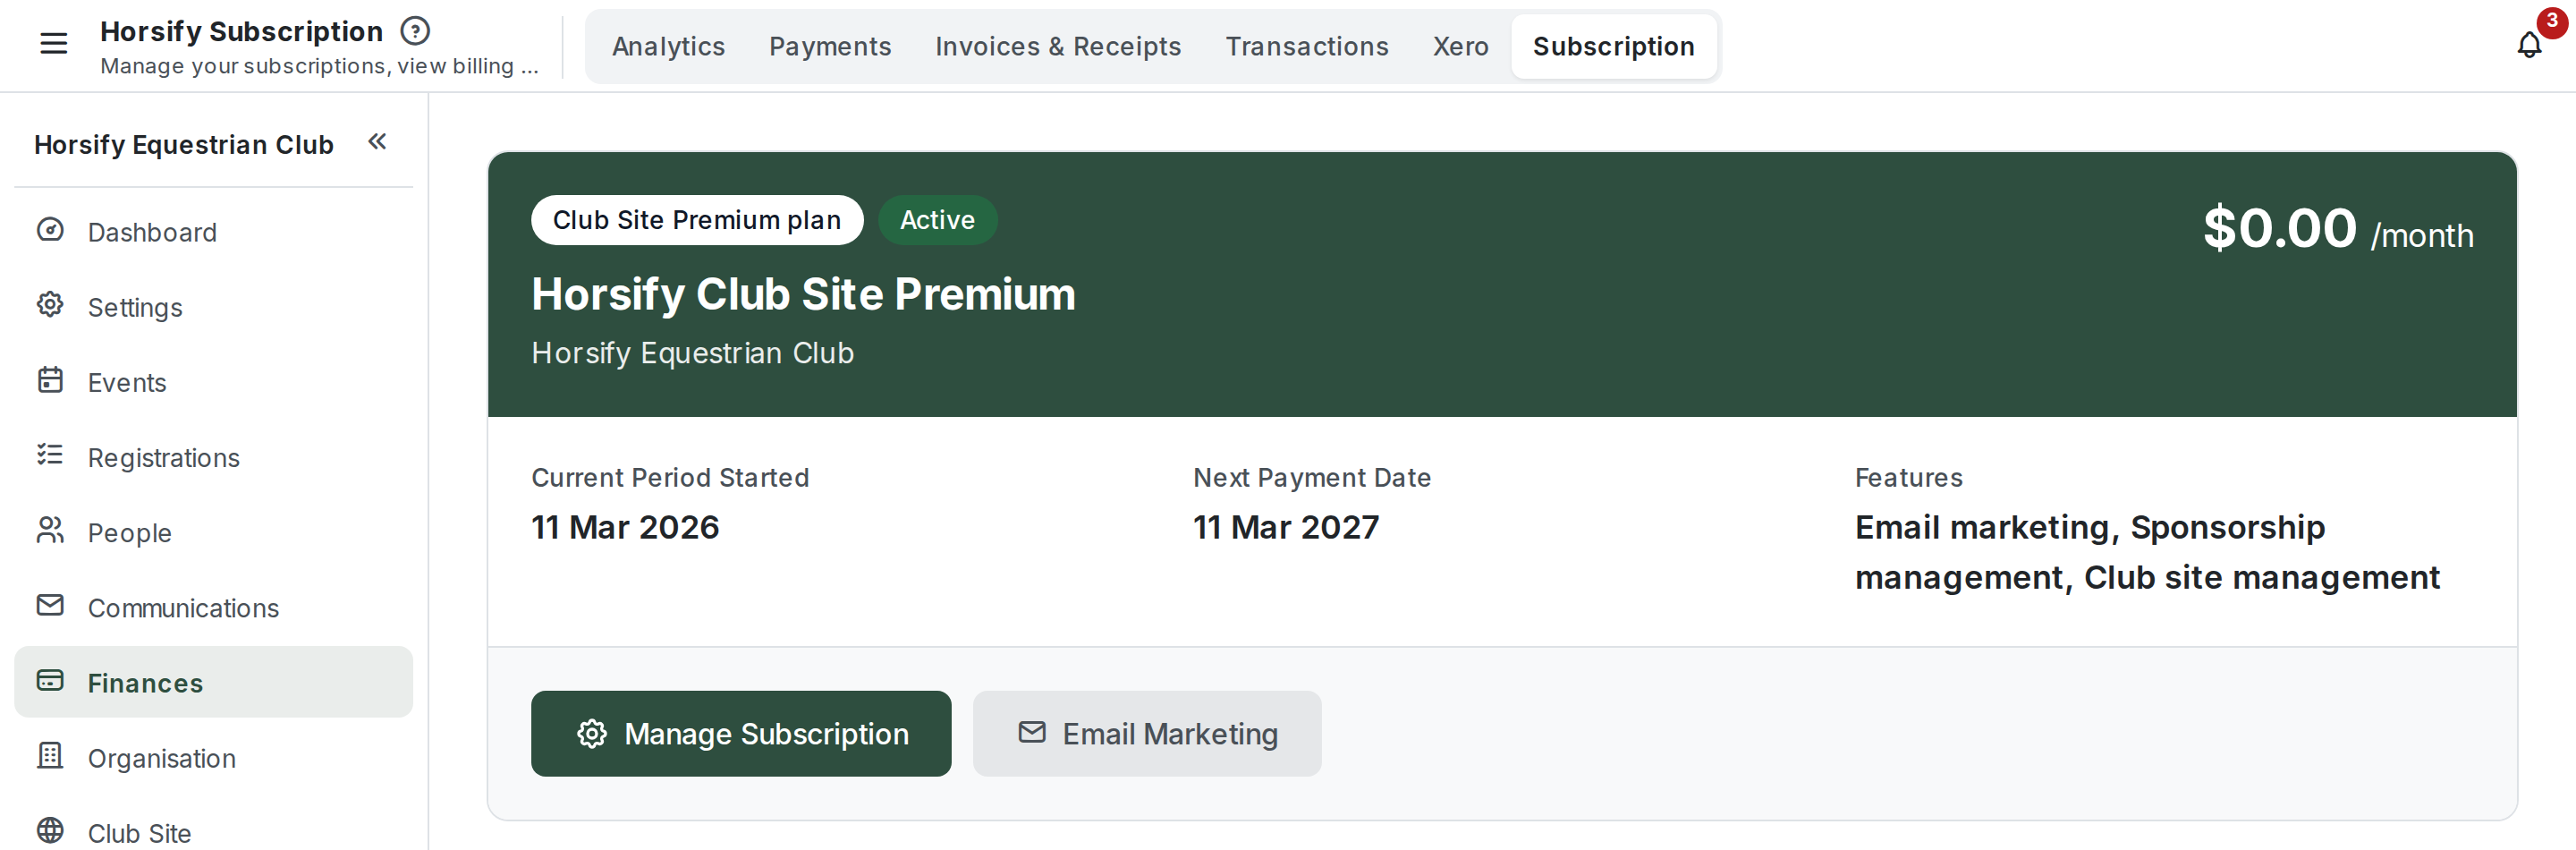Click the gear icon in Manage Subscription
The image size is (2576, 850).
point(592,734)
